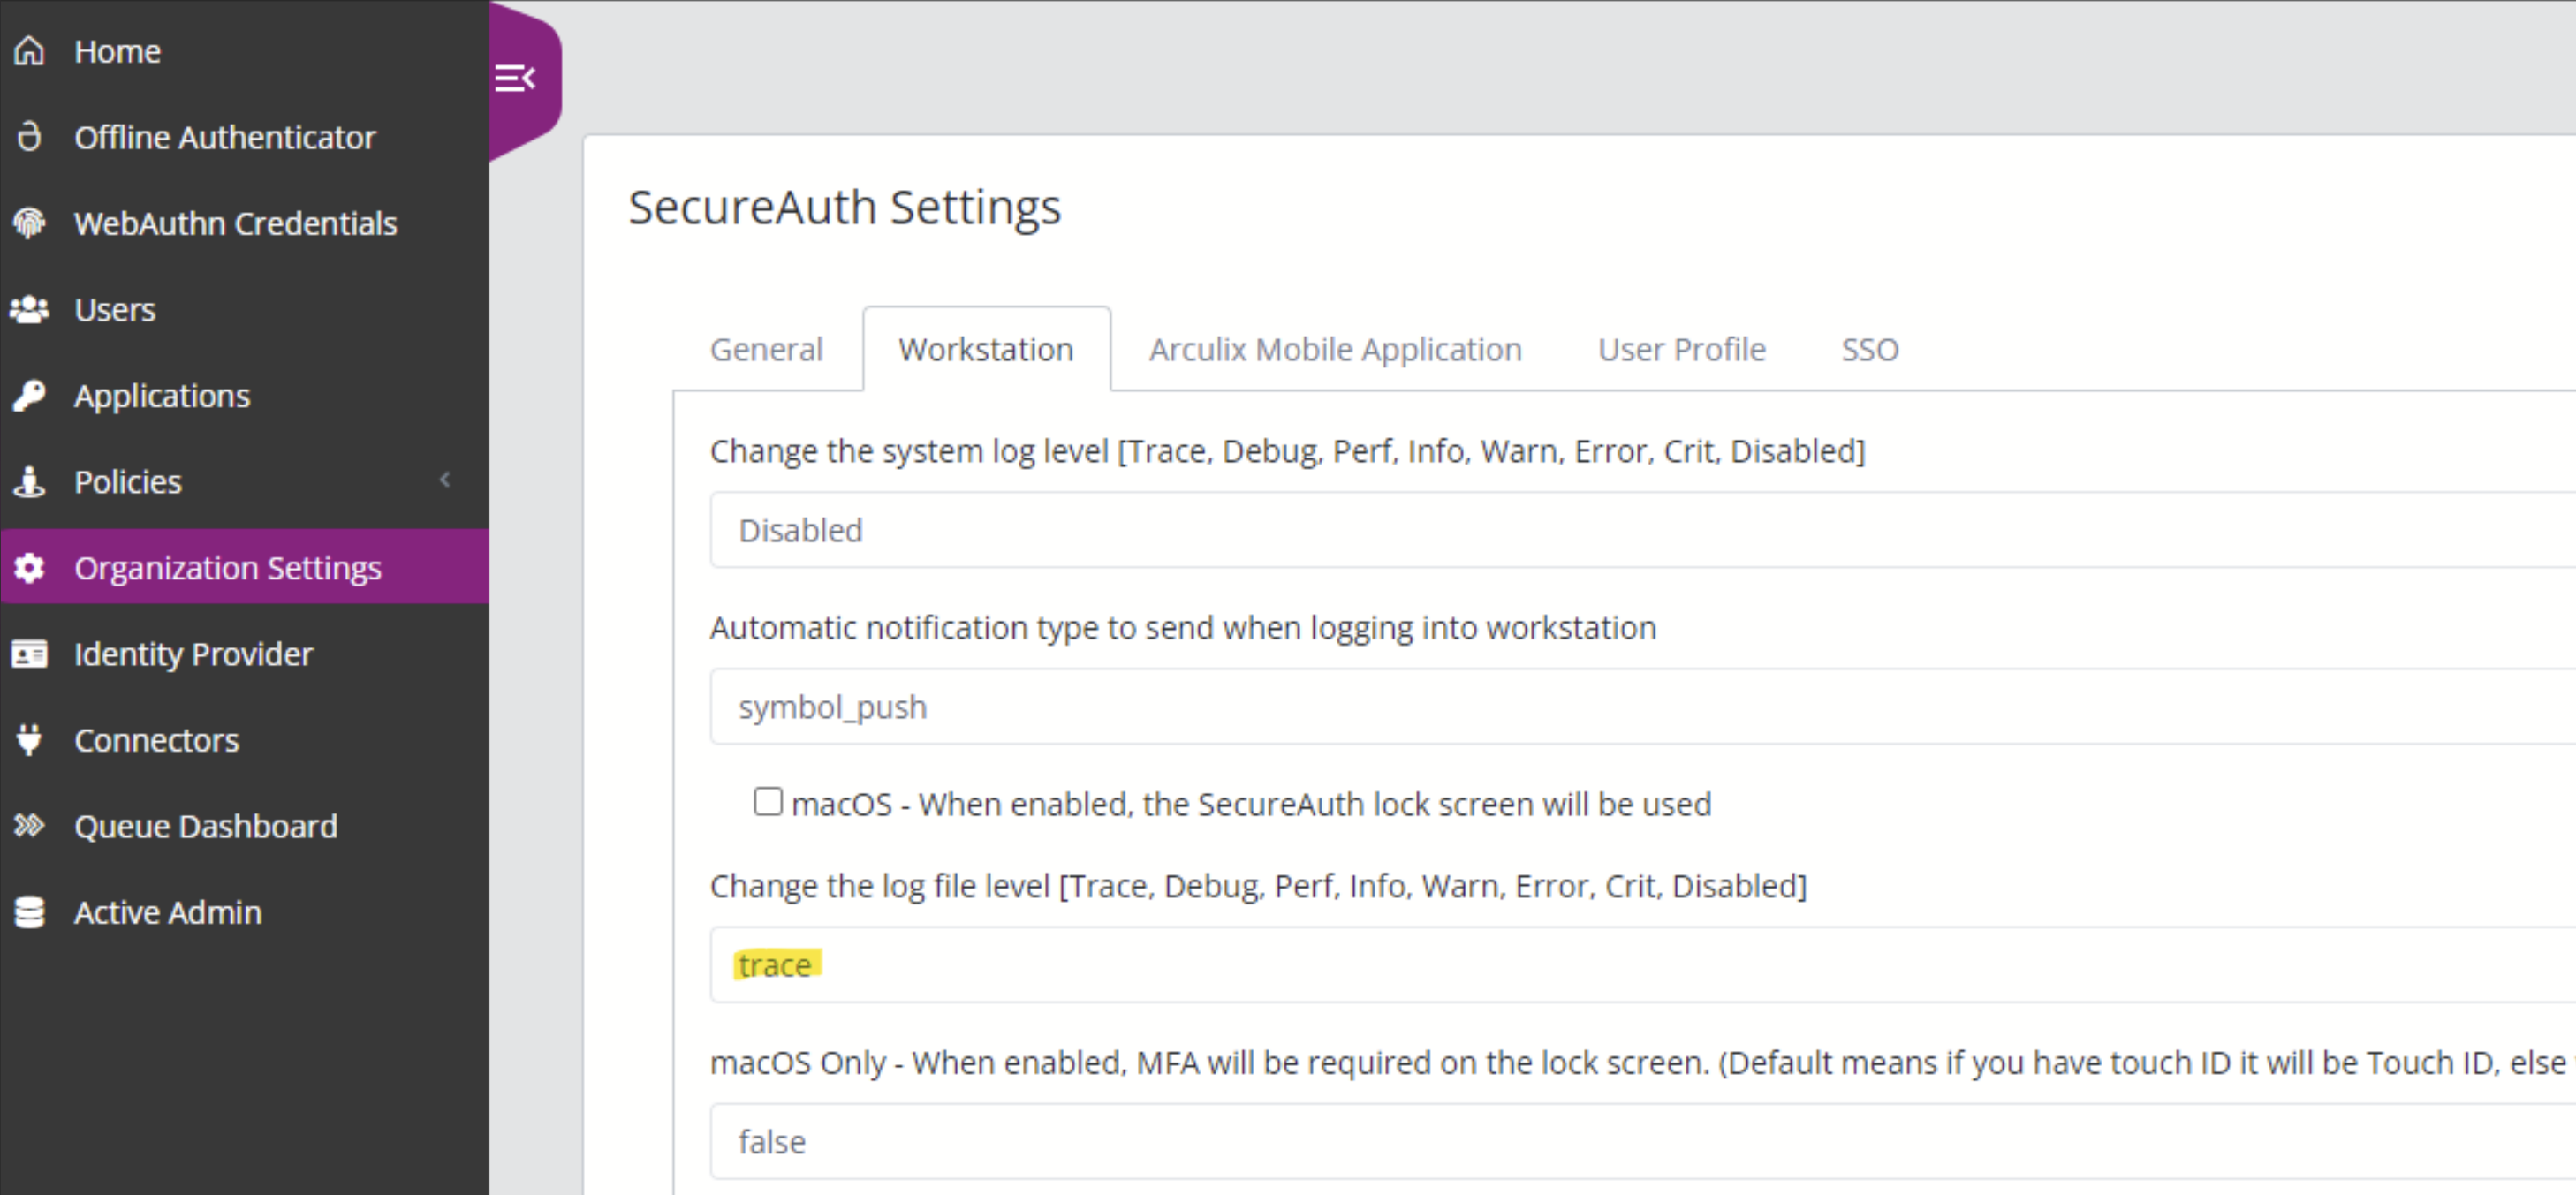The width and height of the screenshot is (2576, 1195).
Task: Open the Arculix Mobile Application tab
Action: click(1335, 350)
